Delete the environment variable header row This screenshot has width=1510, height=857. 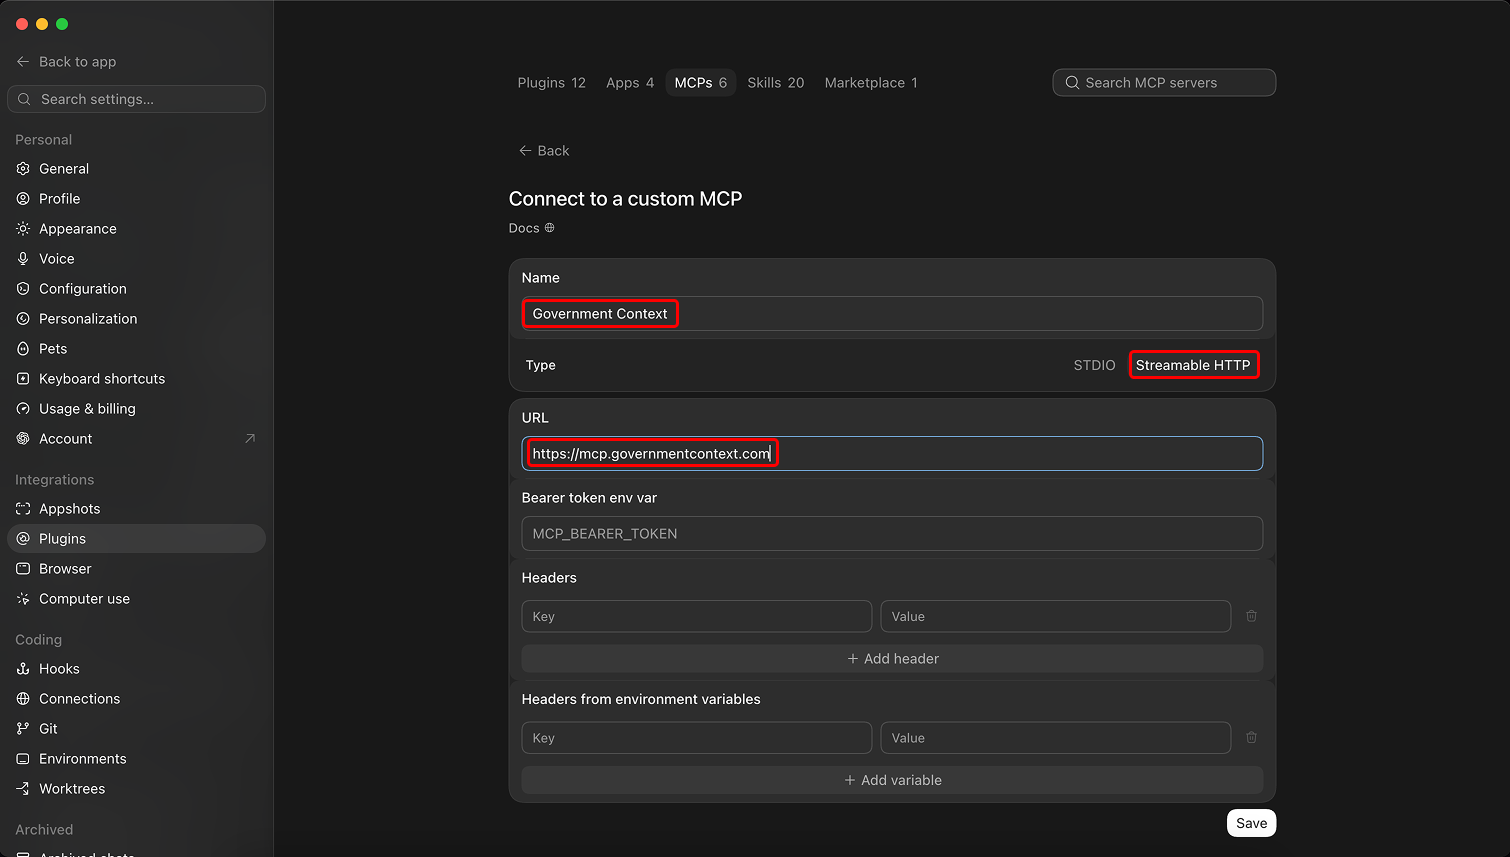pos(1251,738)
